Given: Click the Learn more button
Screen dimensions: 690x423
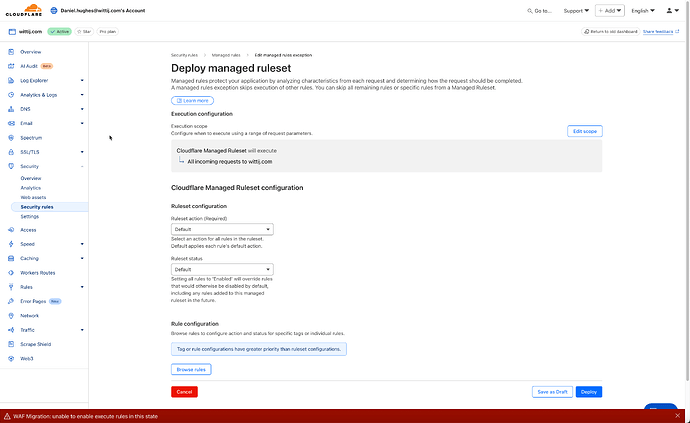Looking at the screenshot, I should pos(192,101).
